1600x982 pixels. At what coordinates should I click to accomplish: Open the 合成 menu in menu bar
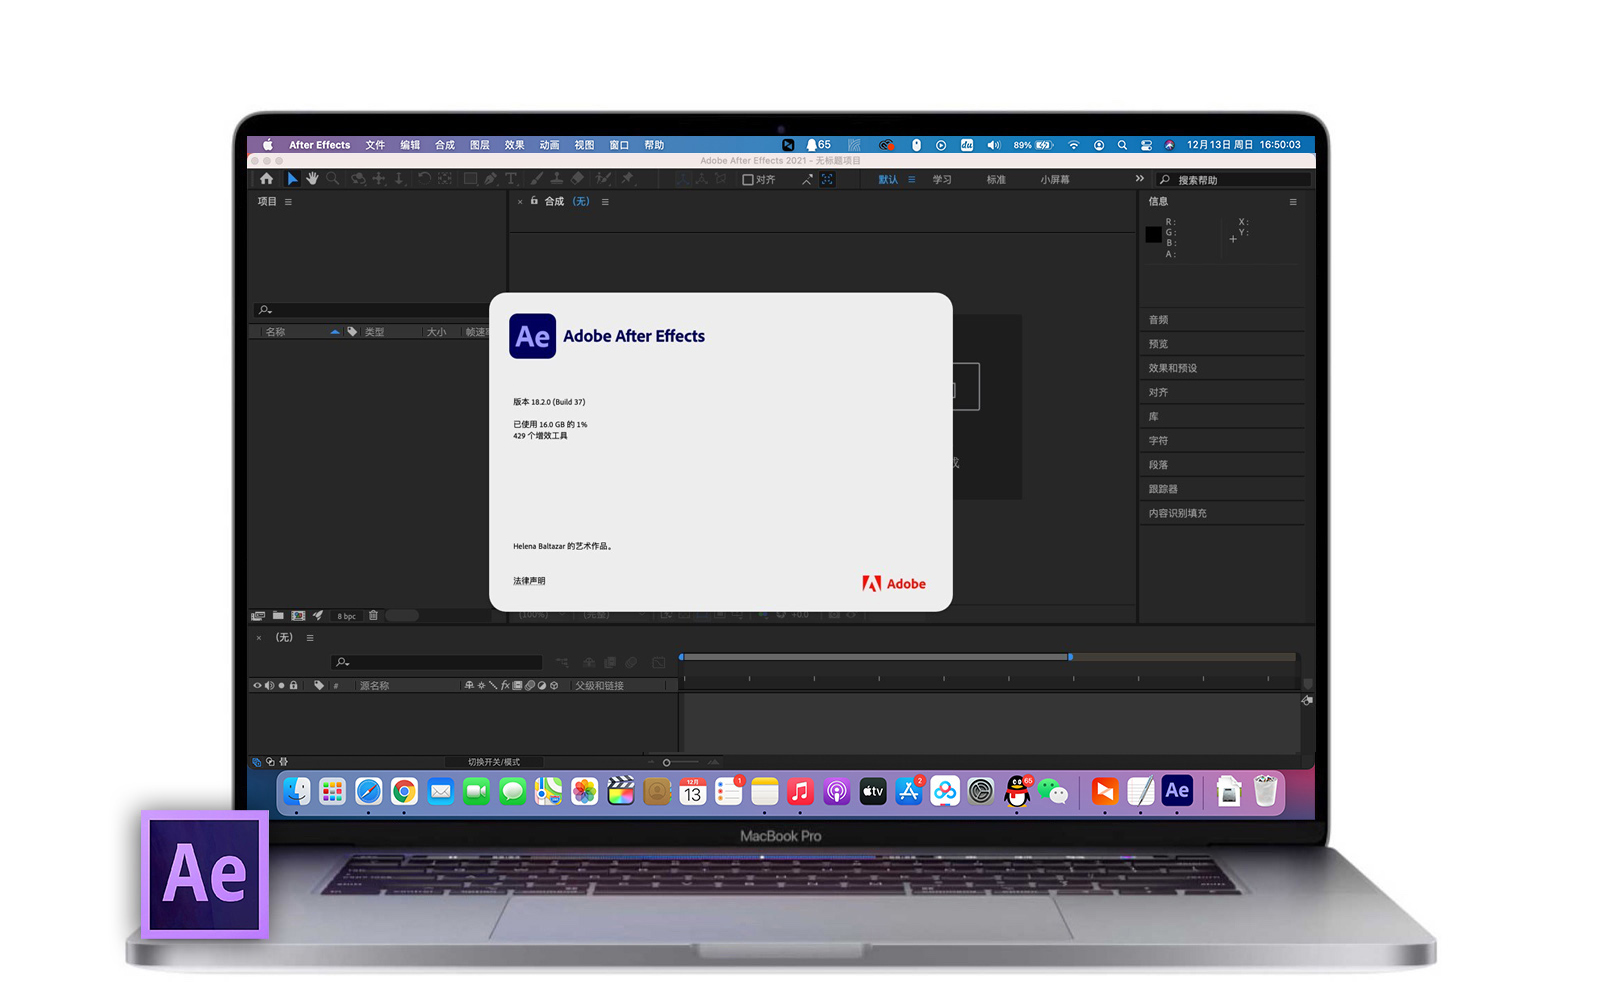(445, 145)
